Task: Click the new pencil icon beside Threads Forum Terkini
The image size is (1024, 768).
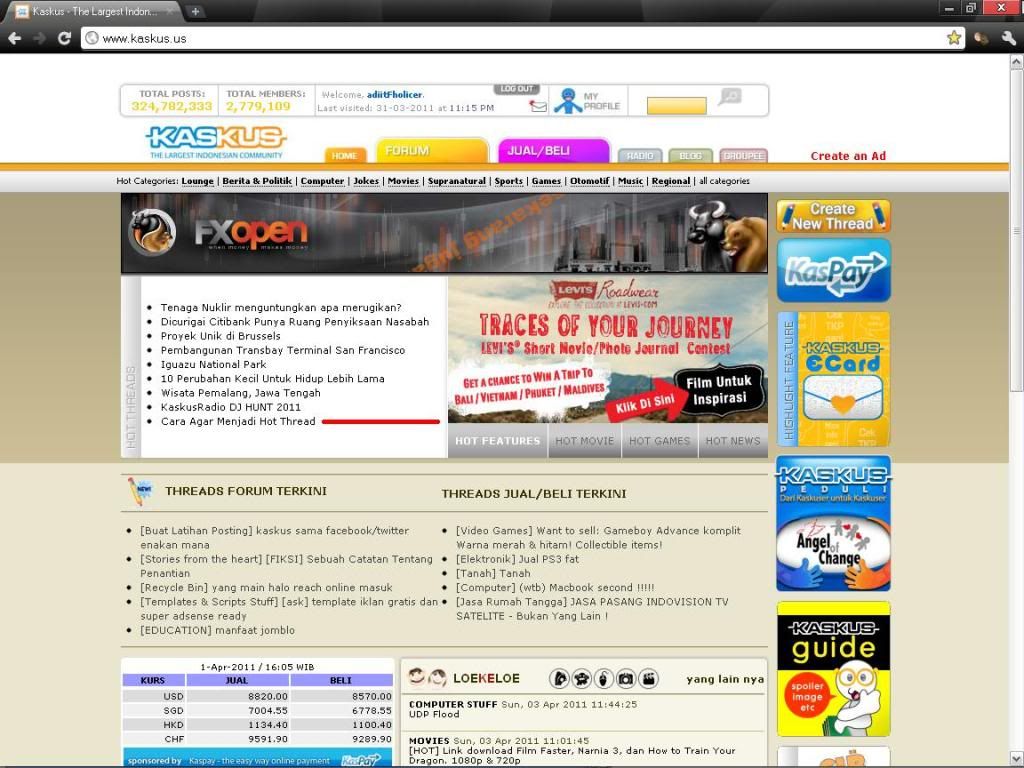Action: pyautogui.click(x=139, y=492)
